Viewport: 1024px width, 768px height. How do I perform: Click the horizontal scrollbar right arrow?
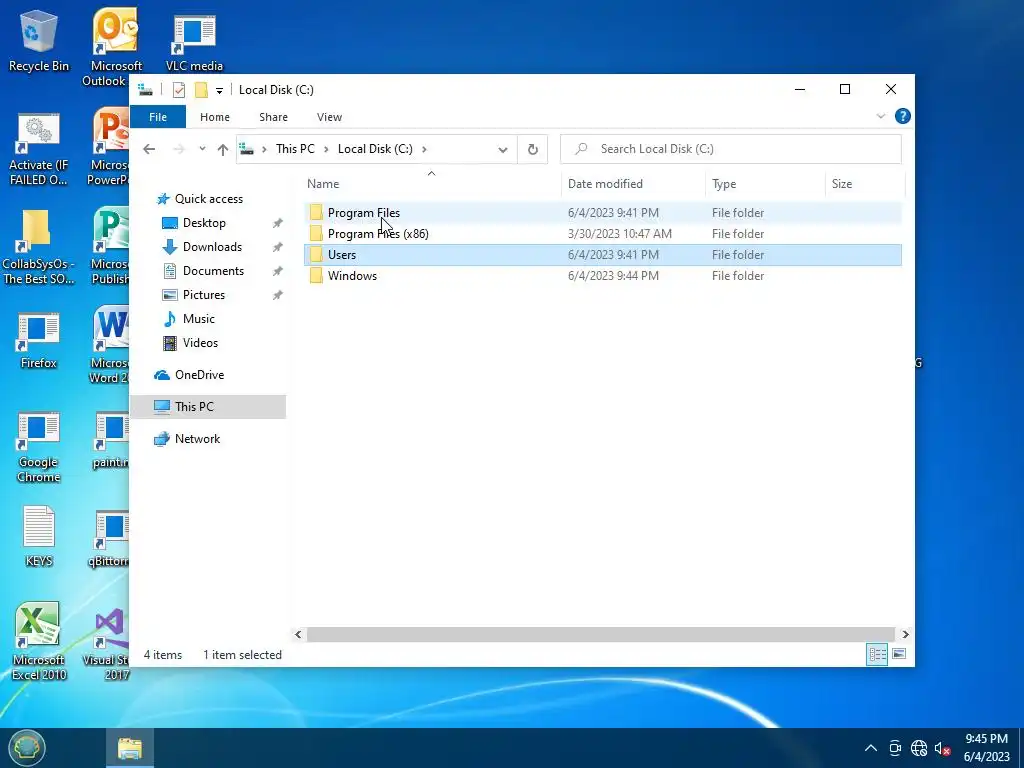pos(905,634)
